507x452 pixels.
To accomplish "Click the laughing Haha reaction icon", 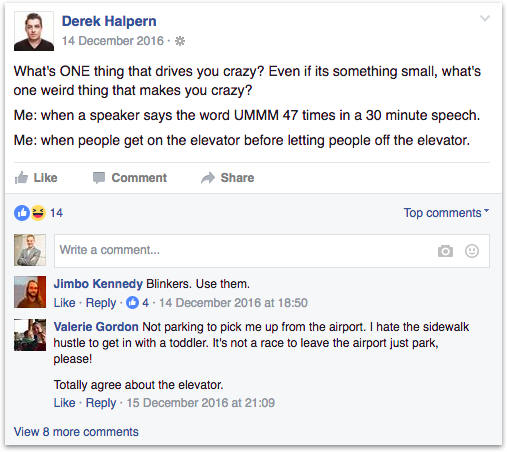I will (38, 213).
